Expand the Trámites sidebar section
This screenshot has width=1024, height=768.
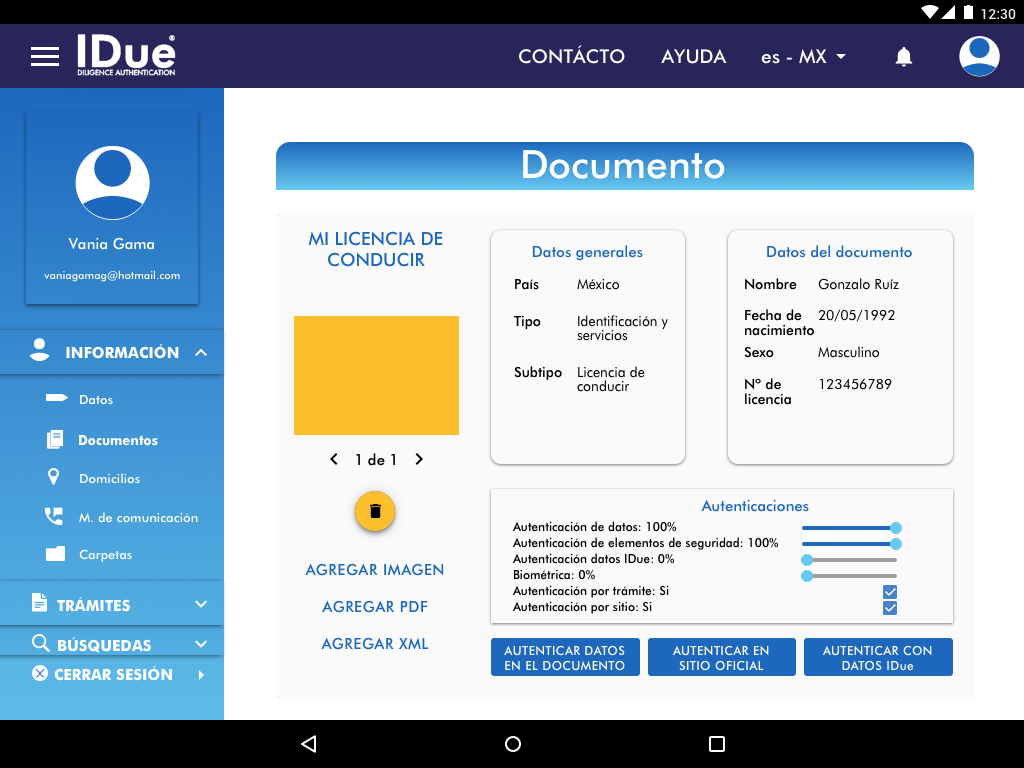click(x=201, y=605)
